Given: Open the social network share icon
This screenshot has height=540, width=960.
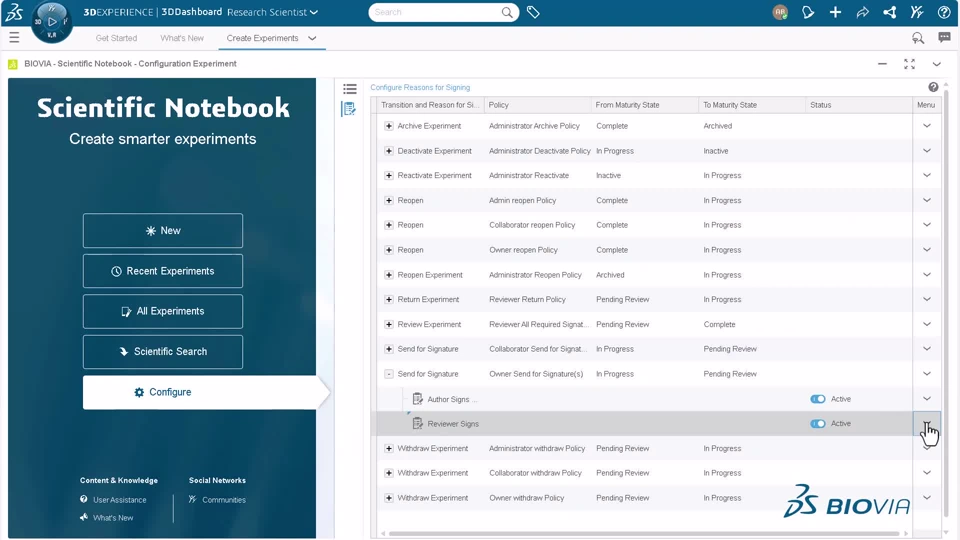Looking at the screenshot, I should click(890, 12).
